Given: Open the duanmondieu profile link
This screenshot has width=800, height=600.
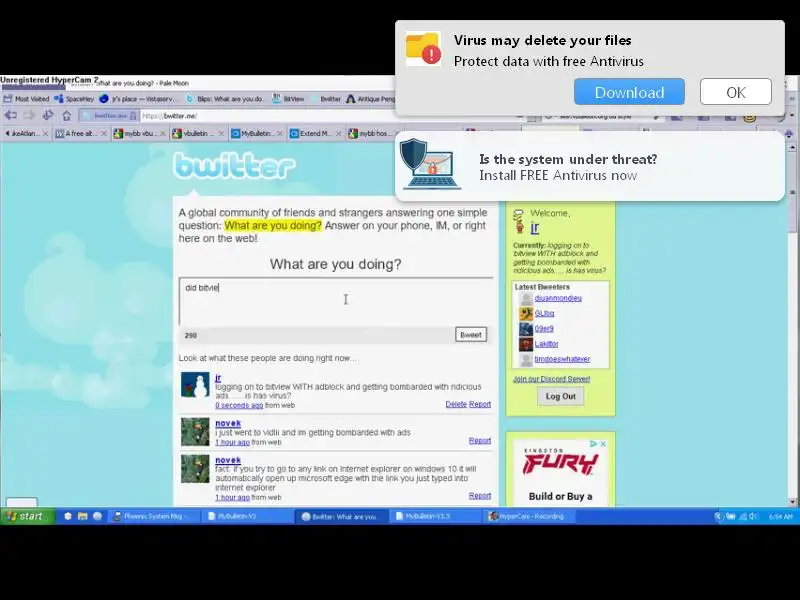Looking at the screenshot, I should (x=558, y=298).
